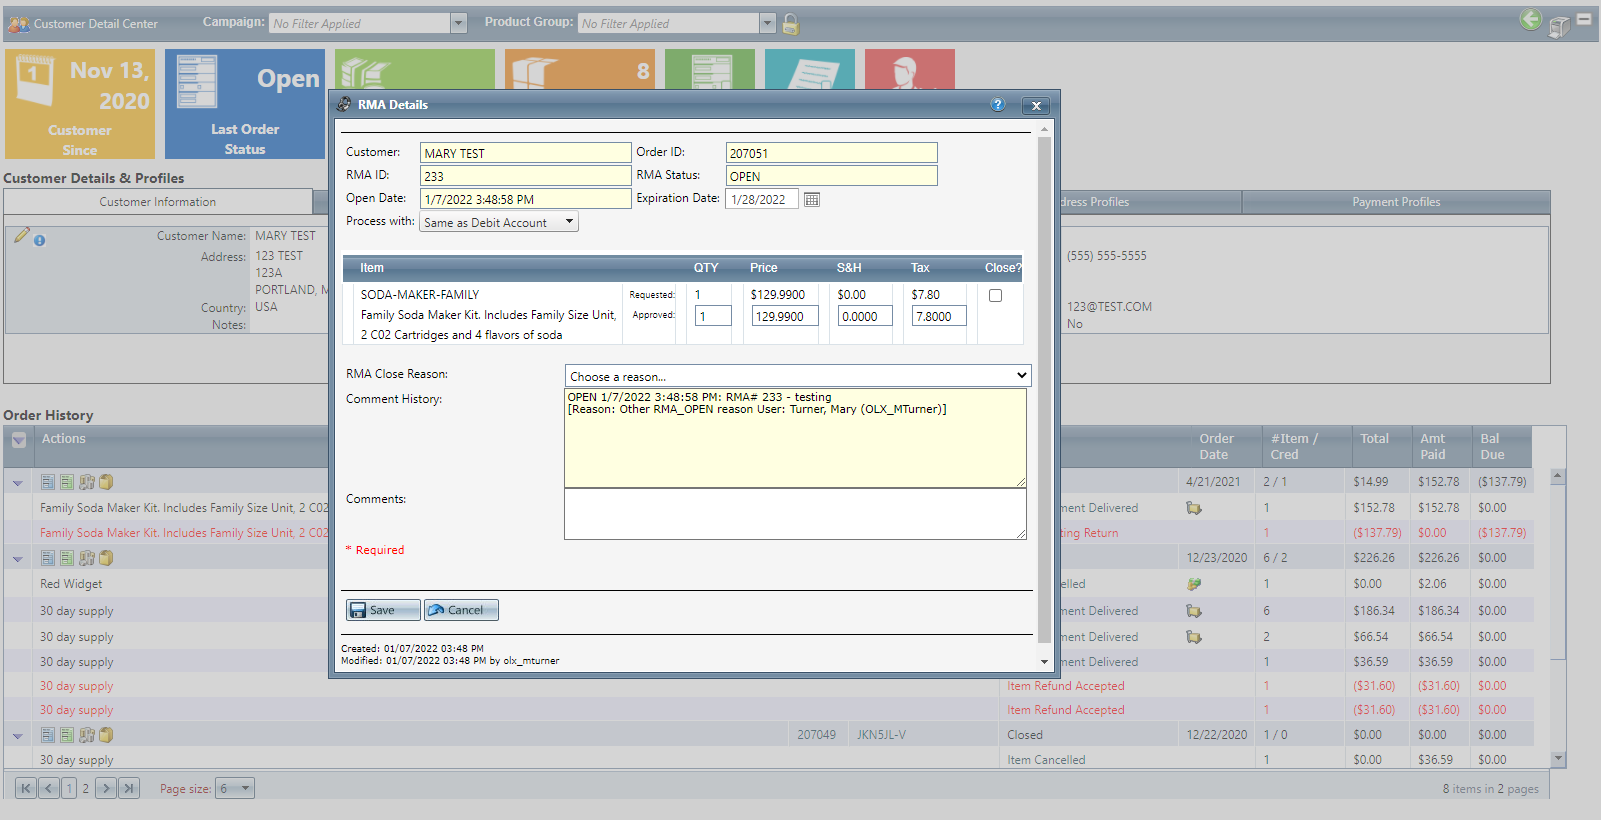Viewport: 1601px width, 820px height.
Task: Click the Comment History text area
Action: point(795,438)
